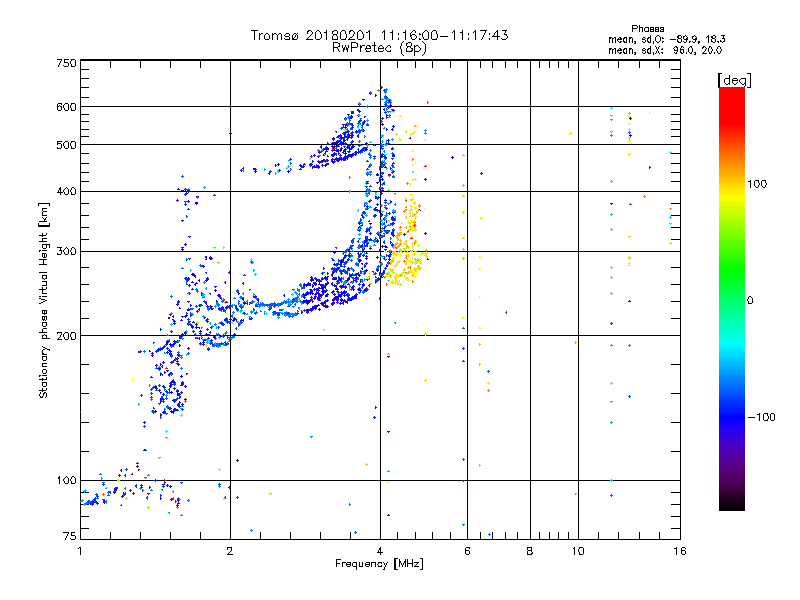The image size is (800, 600).
Task: Click the 'Phases' header label
Action: click(x=647, y=29)
